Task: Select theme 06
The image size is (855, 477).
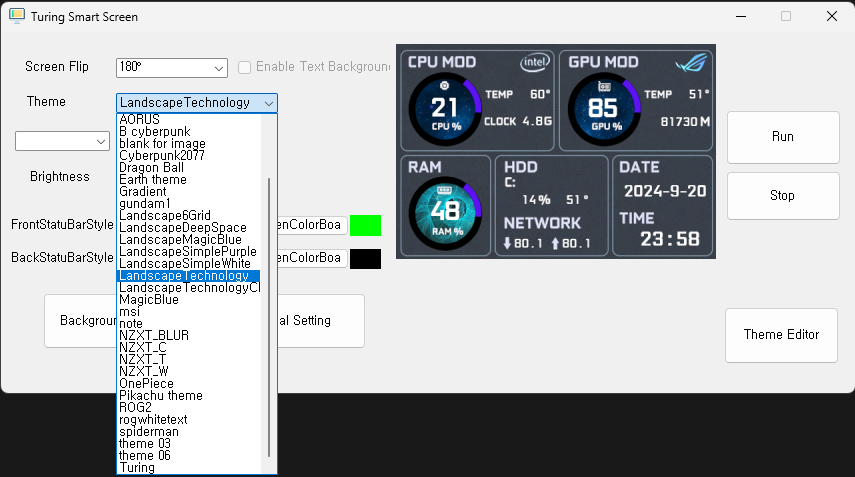Action: (x=189, y=455)
